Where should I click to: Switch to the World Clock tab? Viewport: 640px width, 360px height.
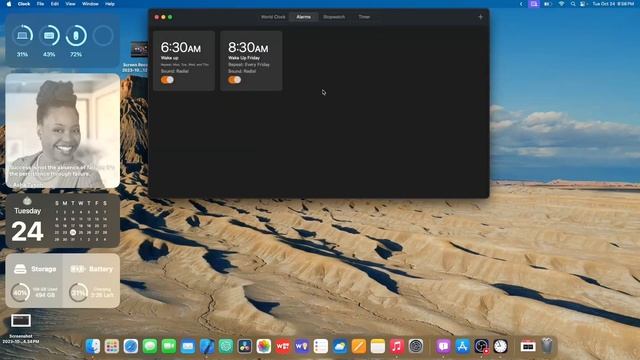[273, 17]
